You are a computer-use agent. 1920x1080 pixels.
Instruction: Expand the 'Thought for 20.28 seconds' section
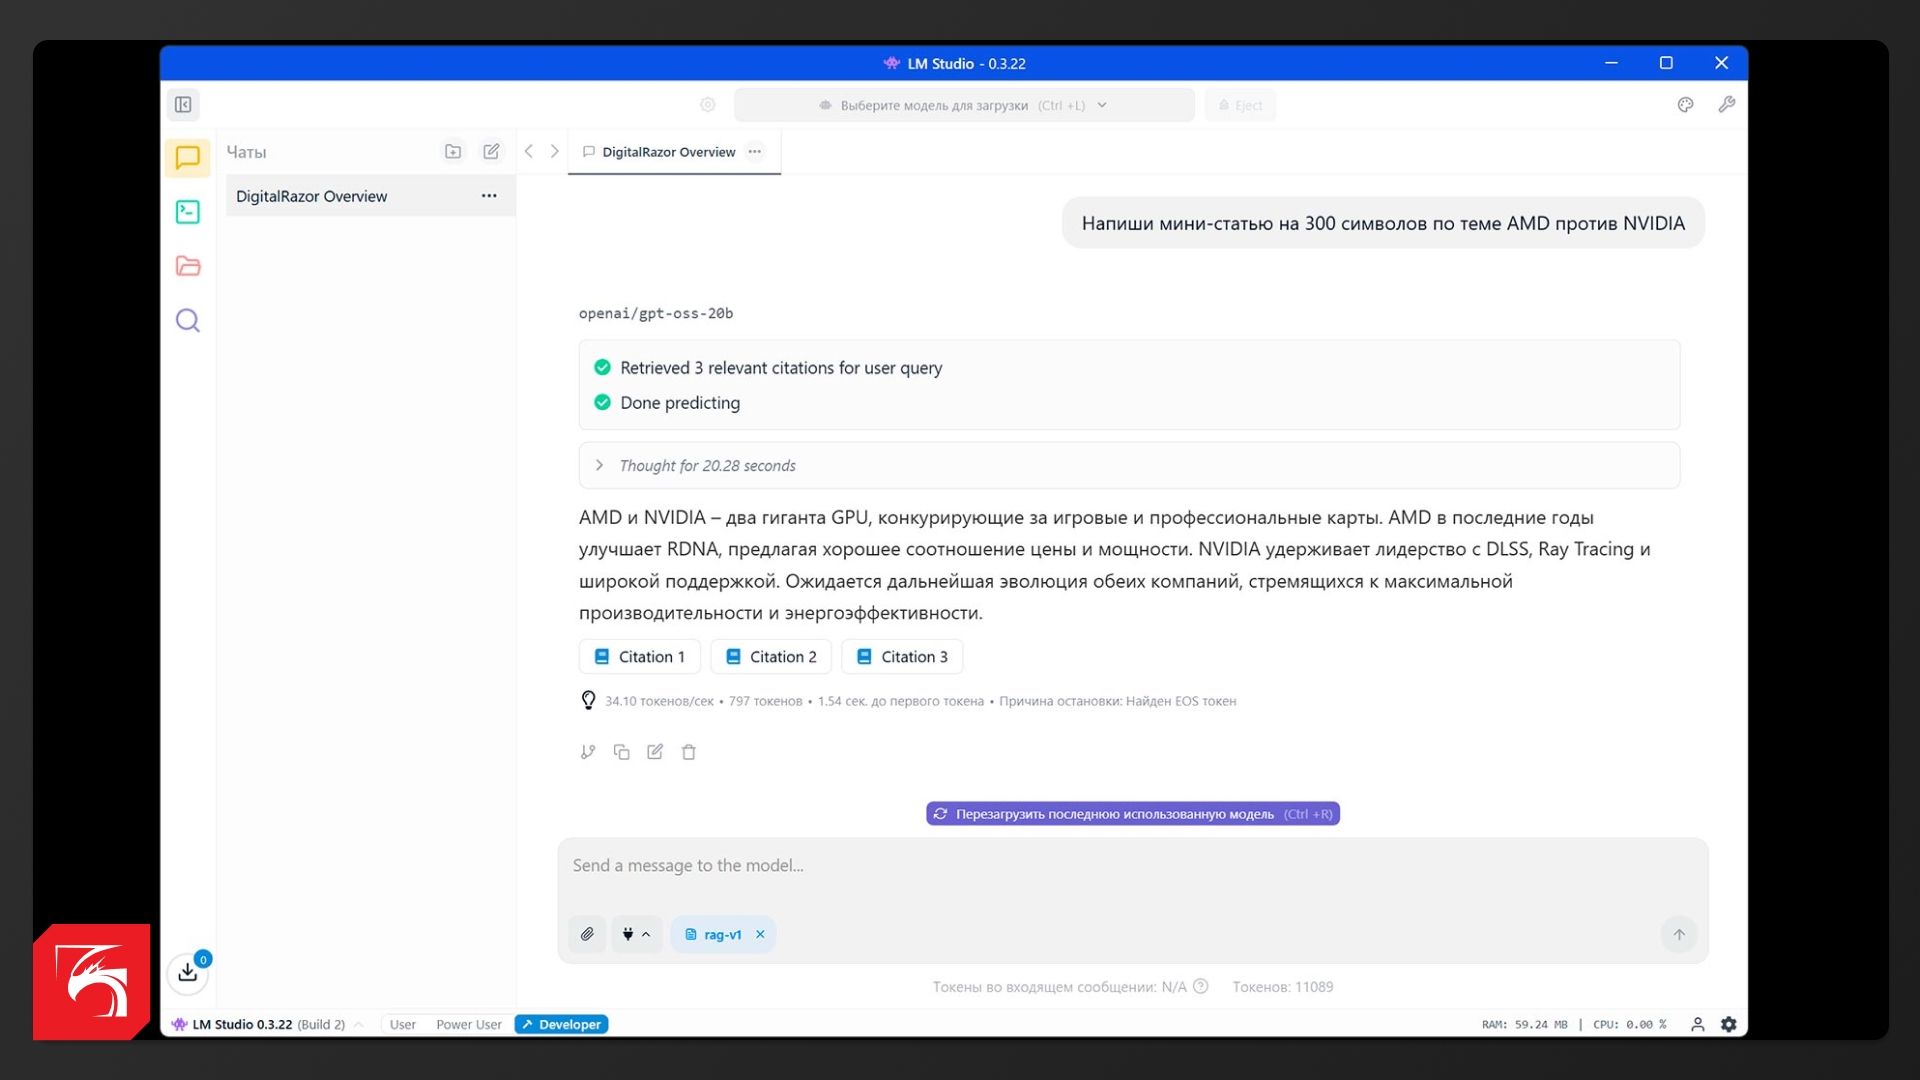click(x=707, y=466)
